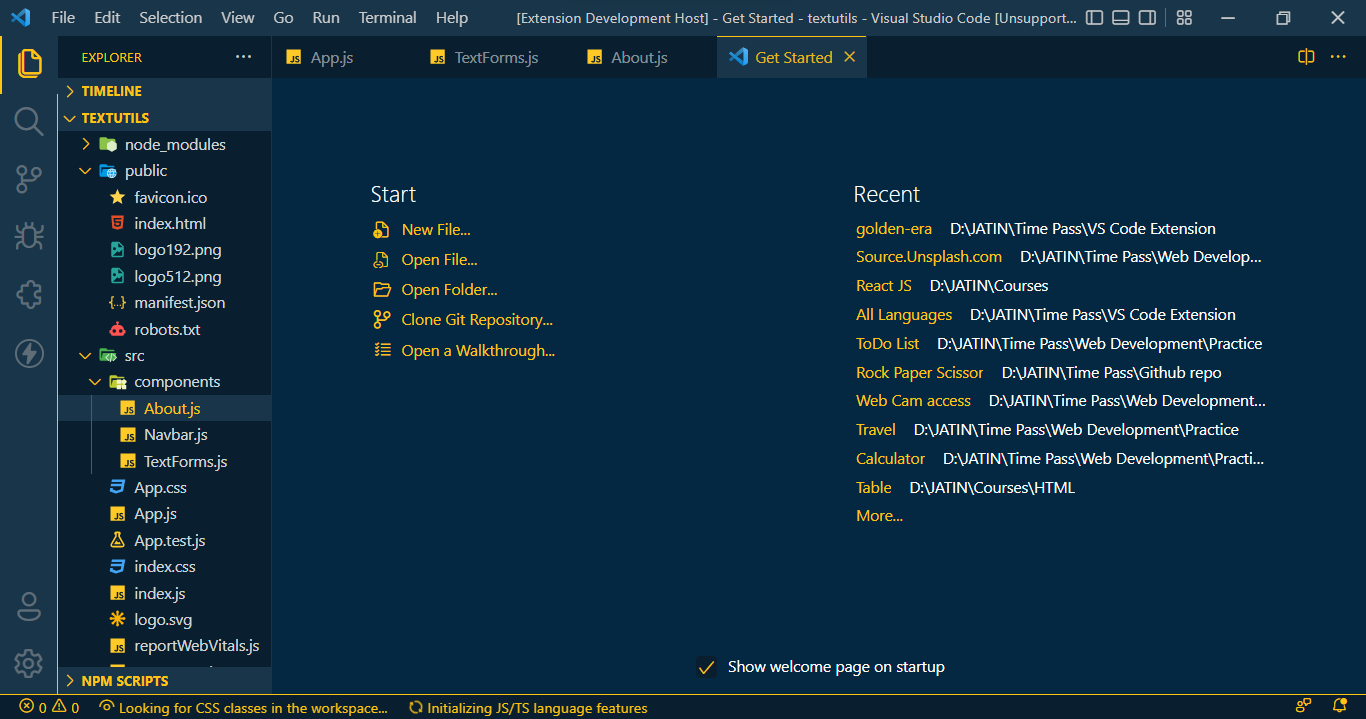
Task: Click errors and warnings status indicator
Action: point(49,707)
